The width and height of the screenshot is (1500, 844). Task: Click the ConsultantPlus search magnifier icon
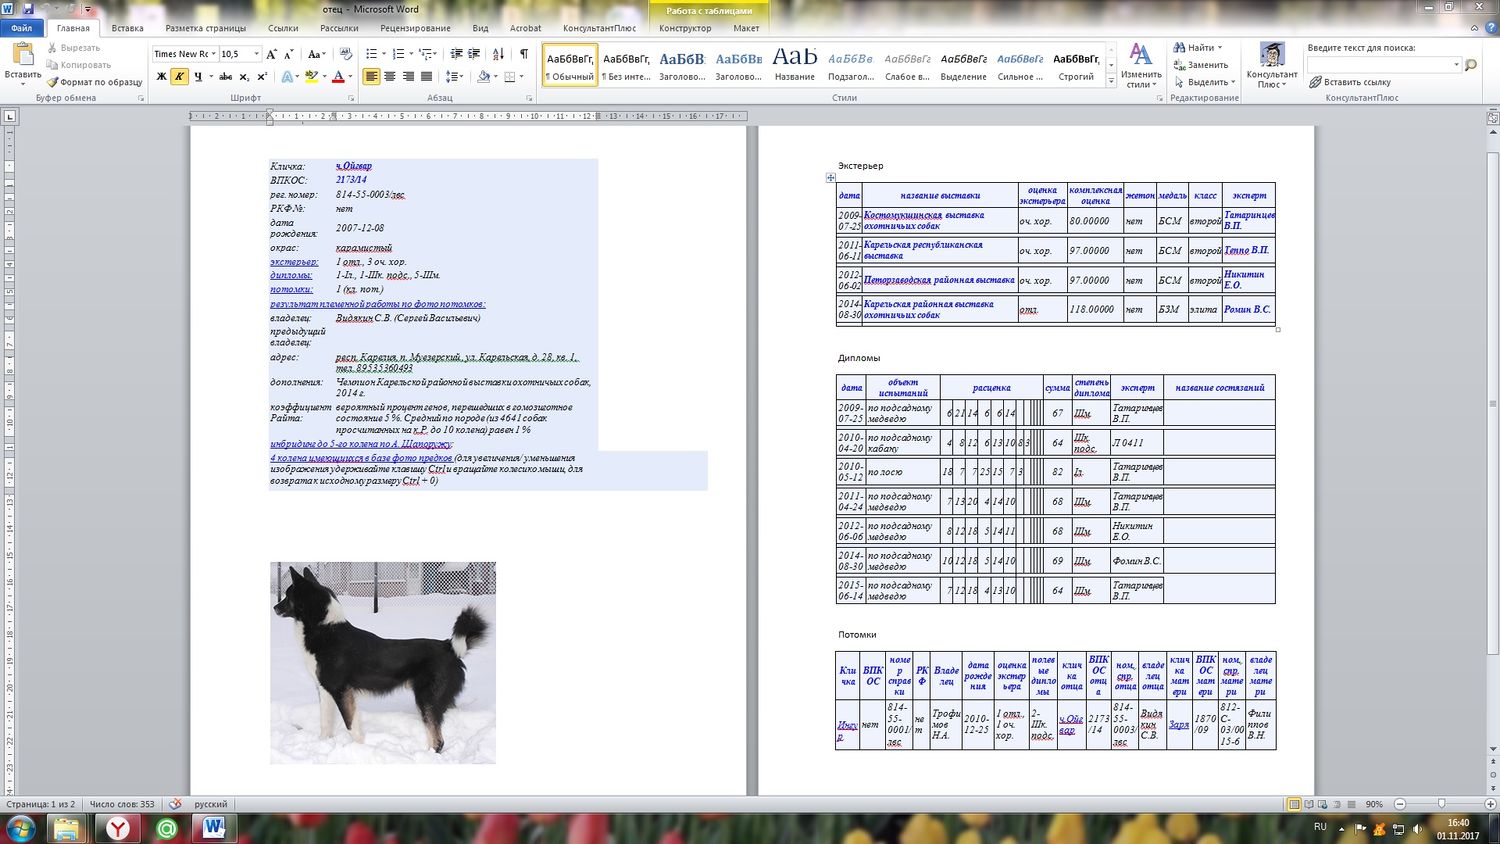coord(1470,65)
